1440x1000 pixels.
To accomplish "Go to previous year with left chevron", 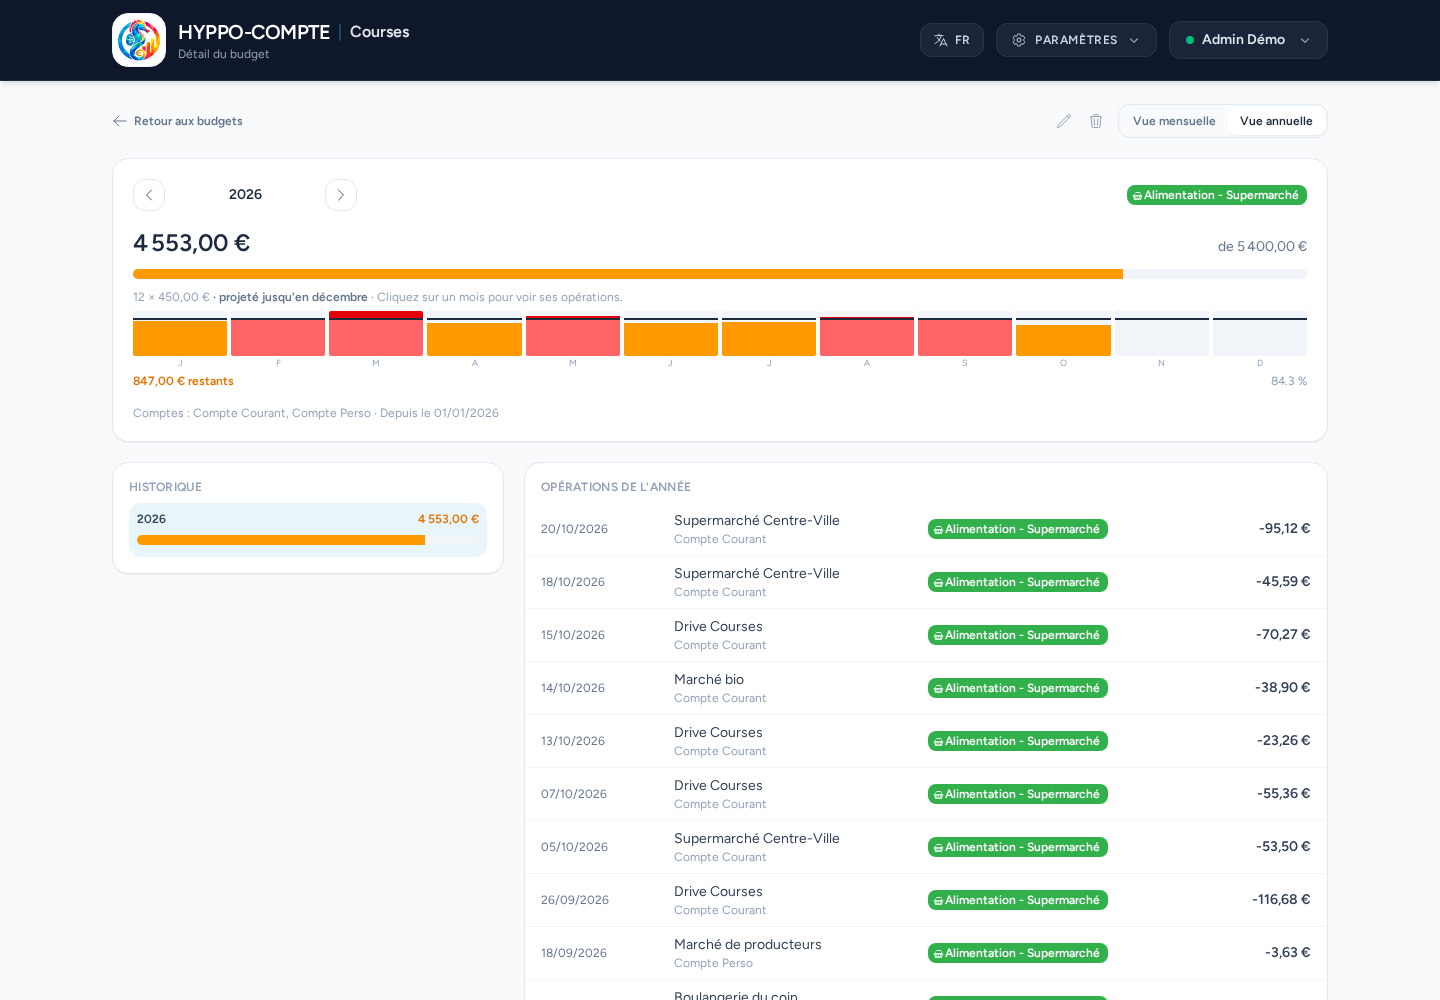I will tap(149, 195).
